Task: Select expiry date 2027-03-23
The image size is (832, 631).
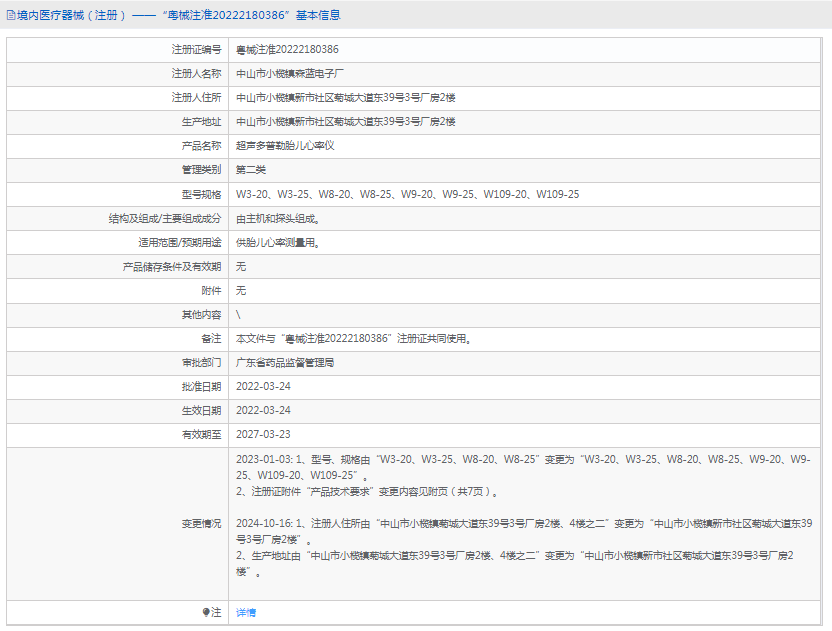Action: click(263, 434)
